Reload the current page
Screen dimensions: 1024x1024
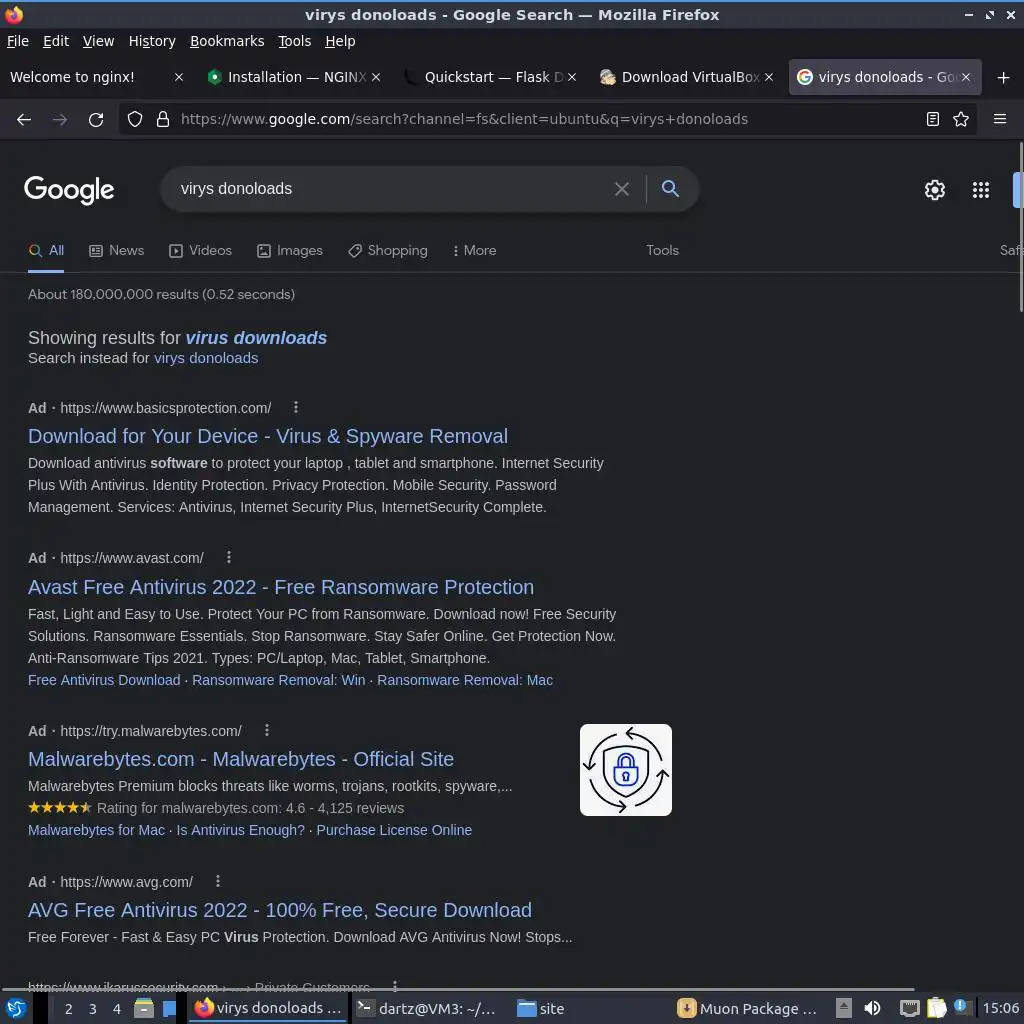coord(96,119)
